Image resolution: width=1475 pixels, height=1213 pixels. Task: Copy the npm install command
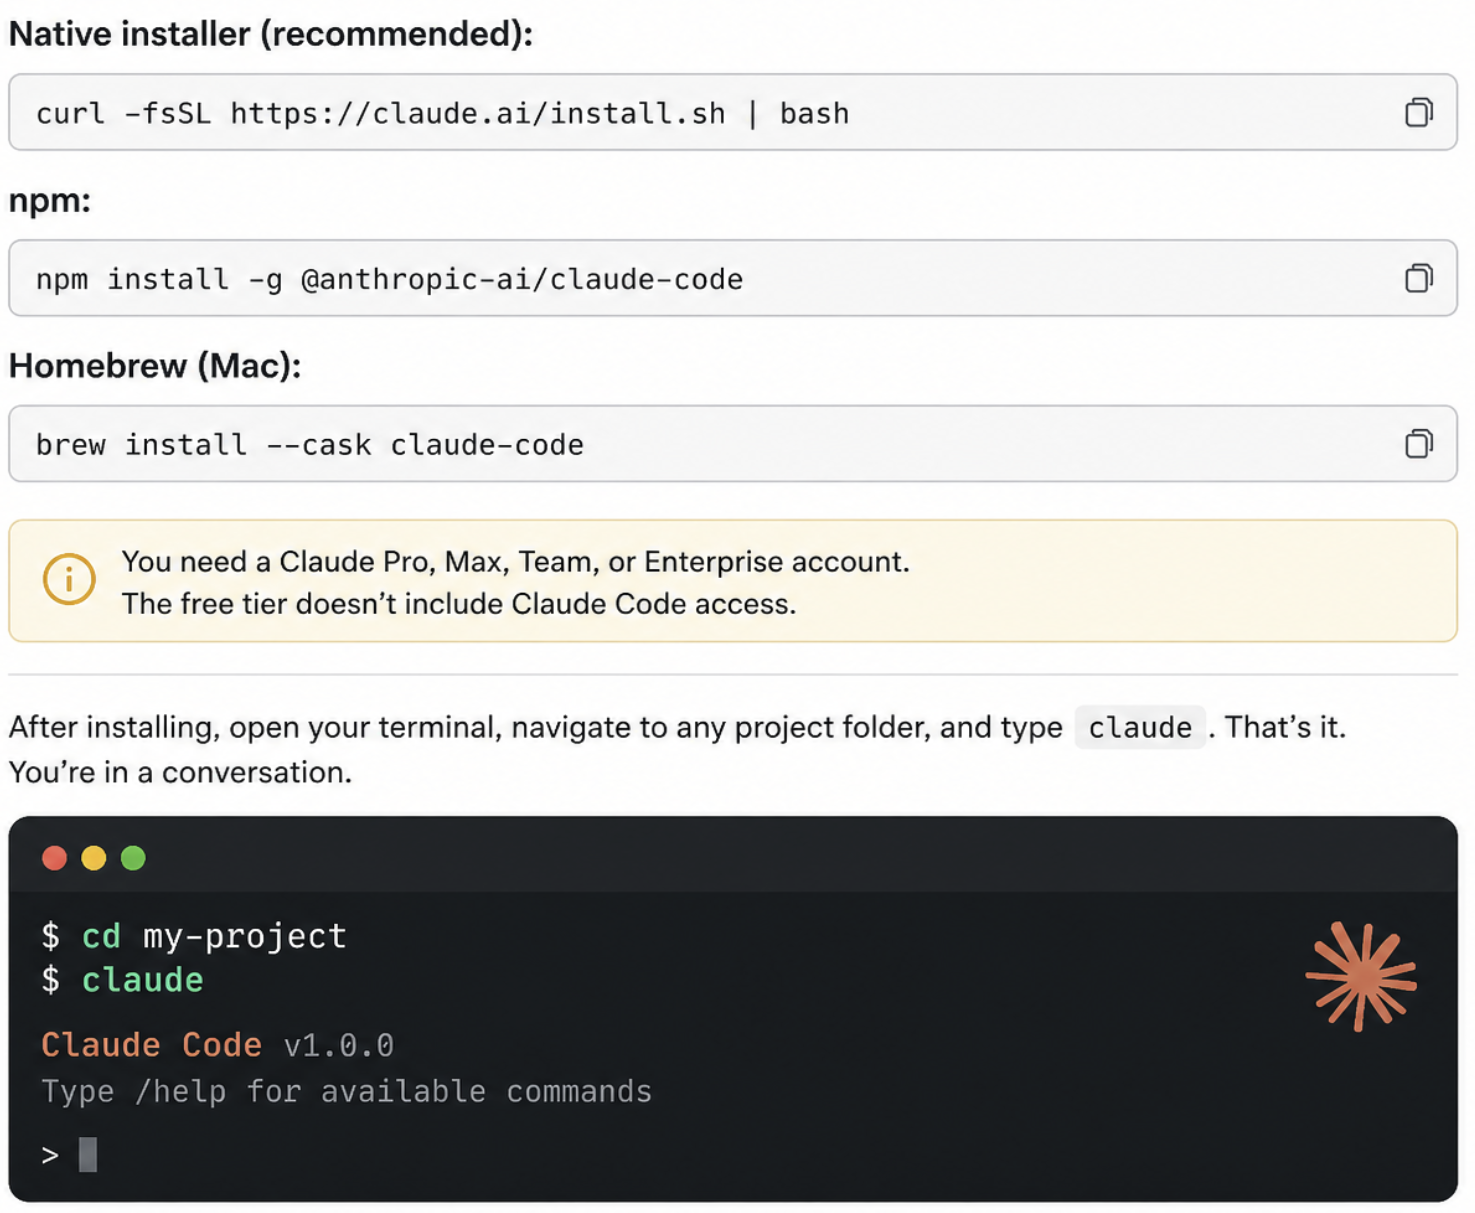[1418, 278]
